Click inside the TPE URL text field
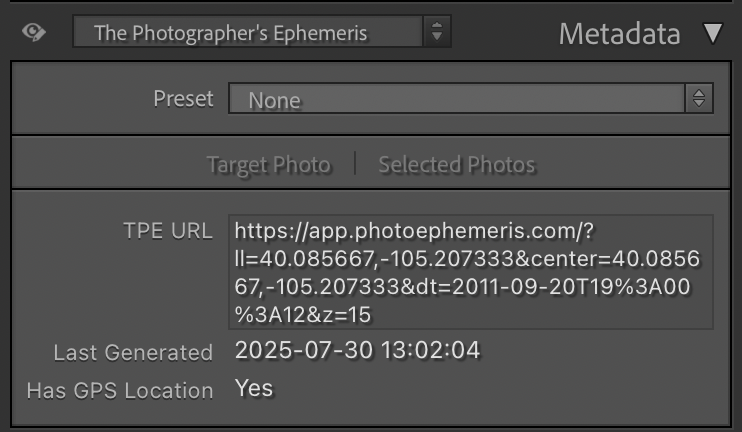This screenshot has width=742, height=432. click(x=471, y=272)
